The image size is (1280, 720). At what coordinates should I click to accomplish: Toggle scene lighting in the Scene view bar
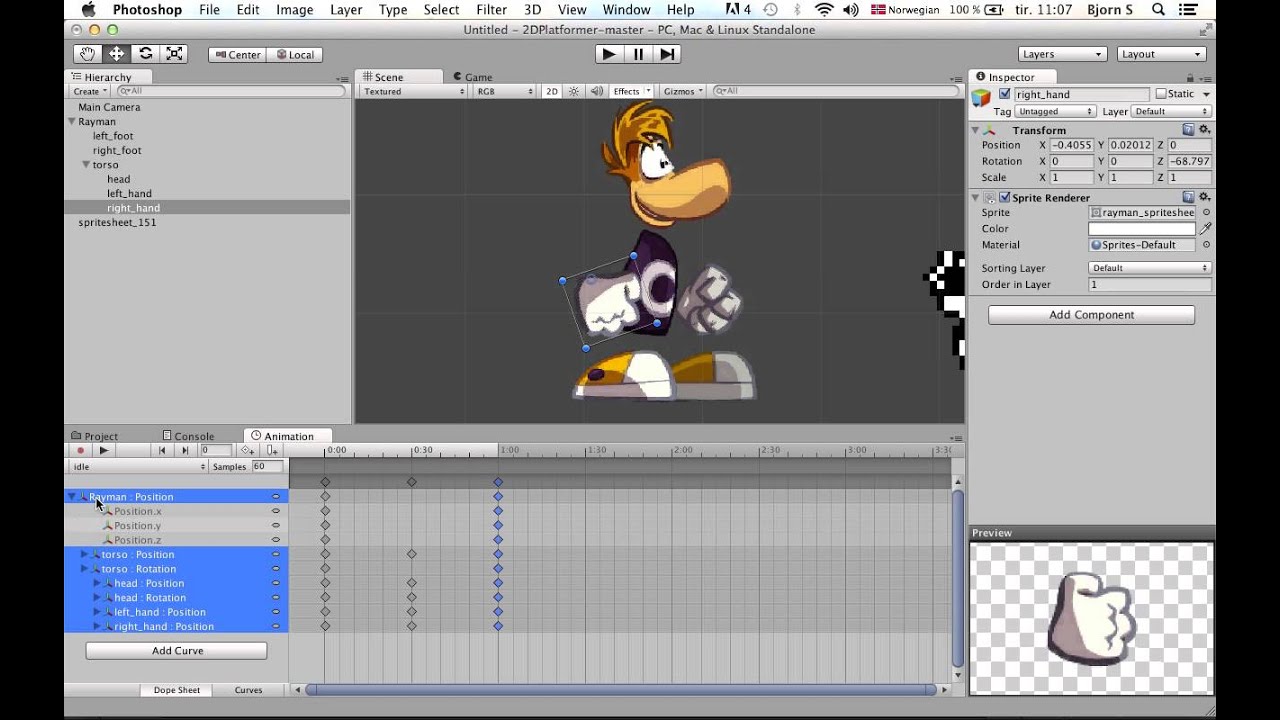pos(573,90)
